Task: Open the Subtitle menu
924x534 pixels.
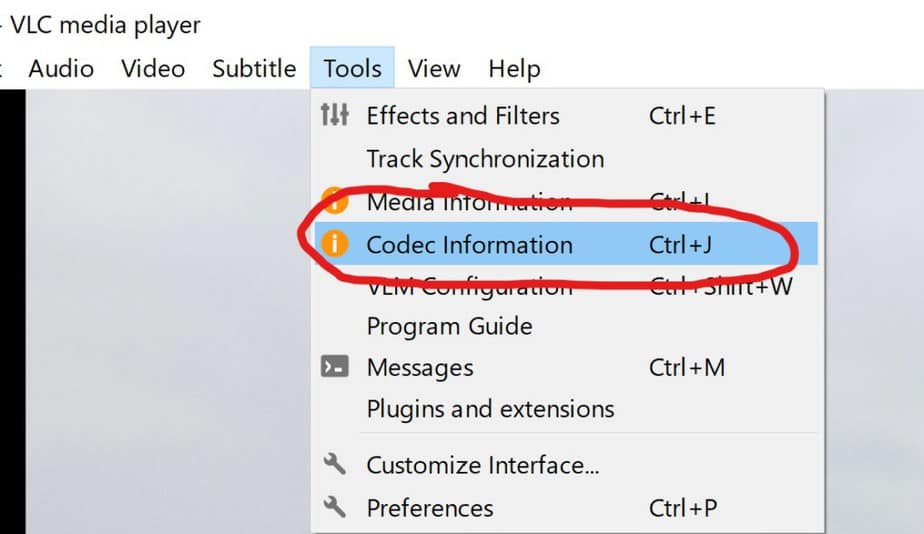Action: (x=254, y=68)
